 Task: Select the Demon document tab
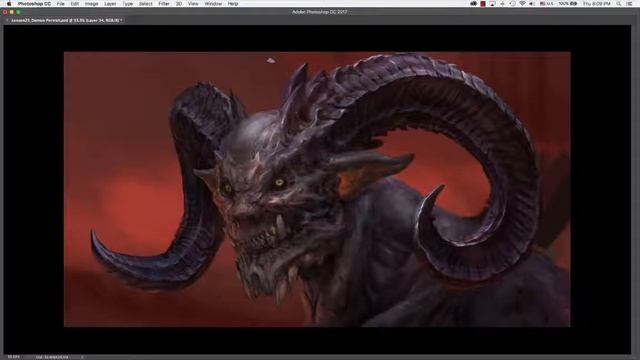(67, 20)
